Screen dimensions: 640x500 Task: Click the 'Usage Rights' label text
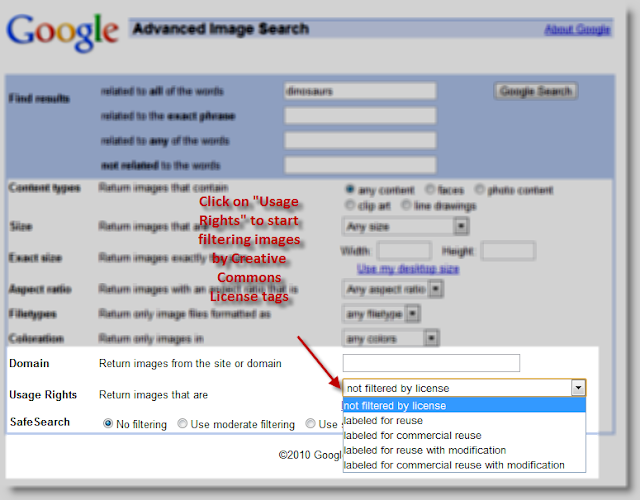coord(43,395)
